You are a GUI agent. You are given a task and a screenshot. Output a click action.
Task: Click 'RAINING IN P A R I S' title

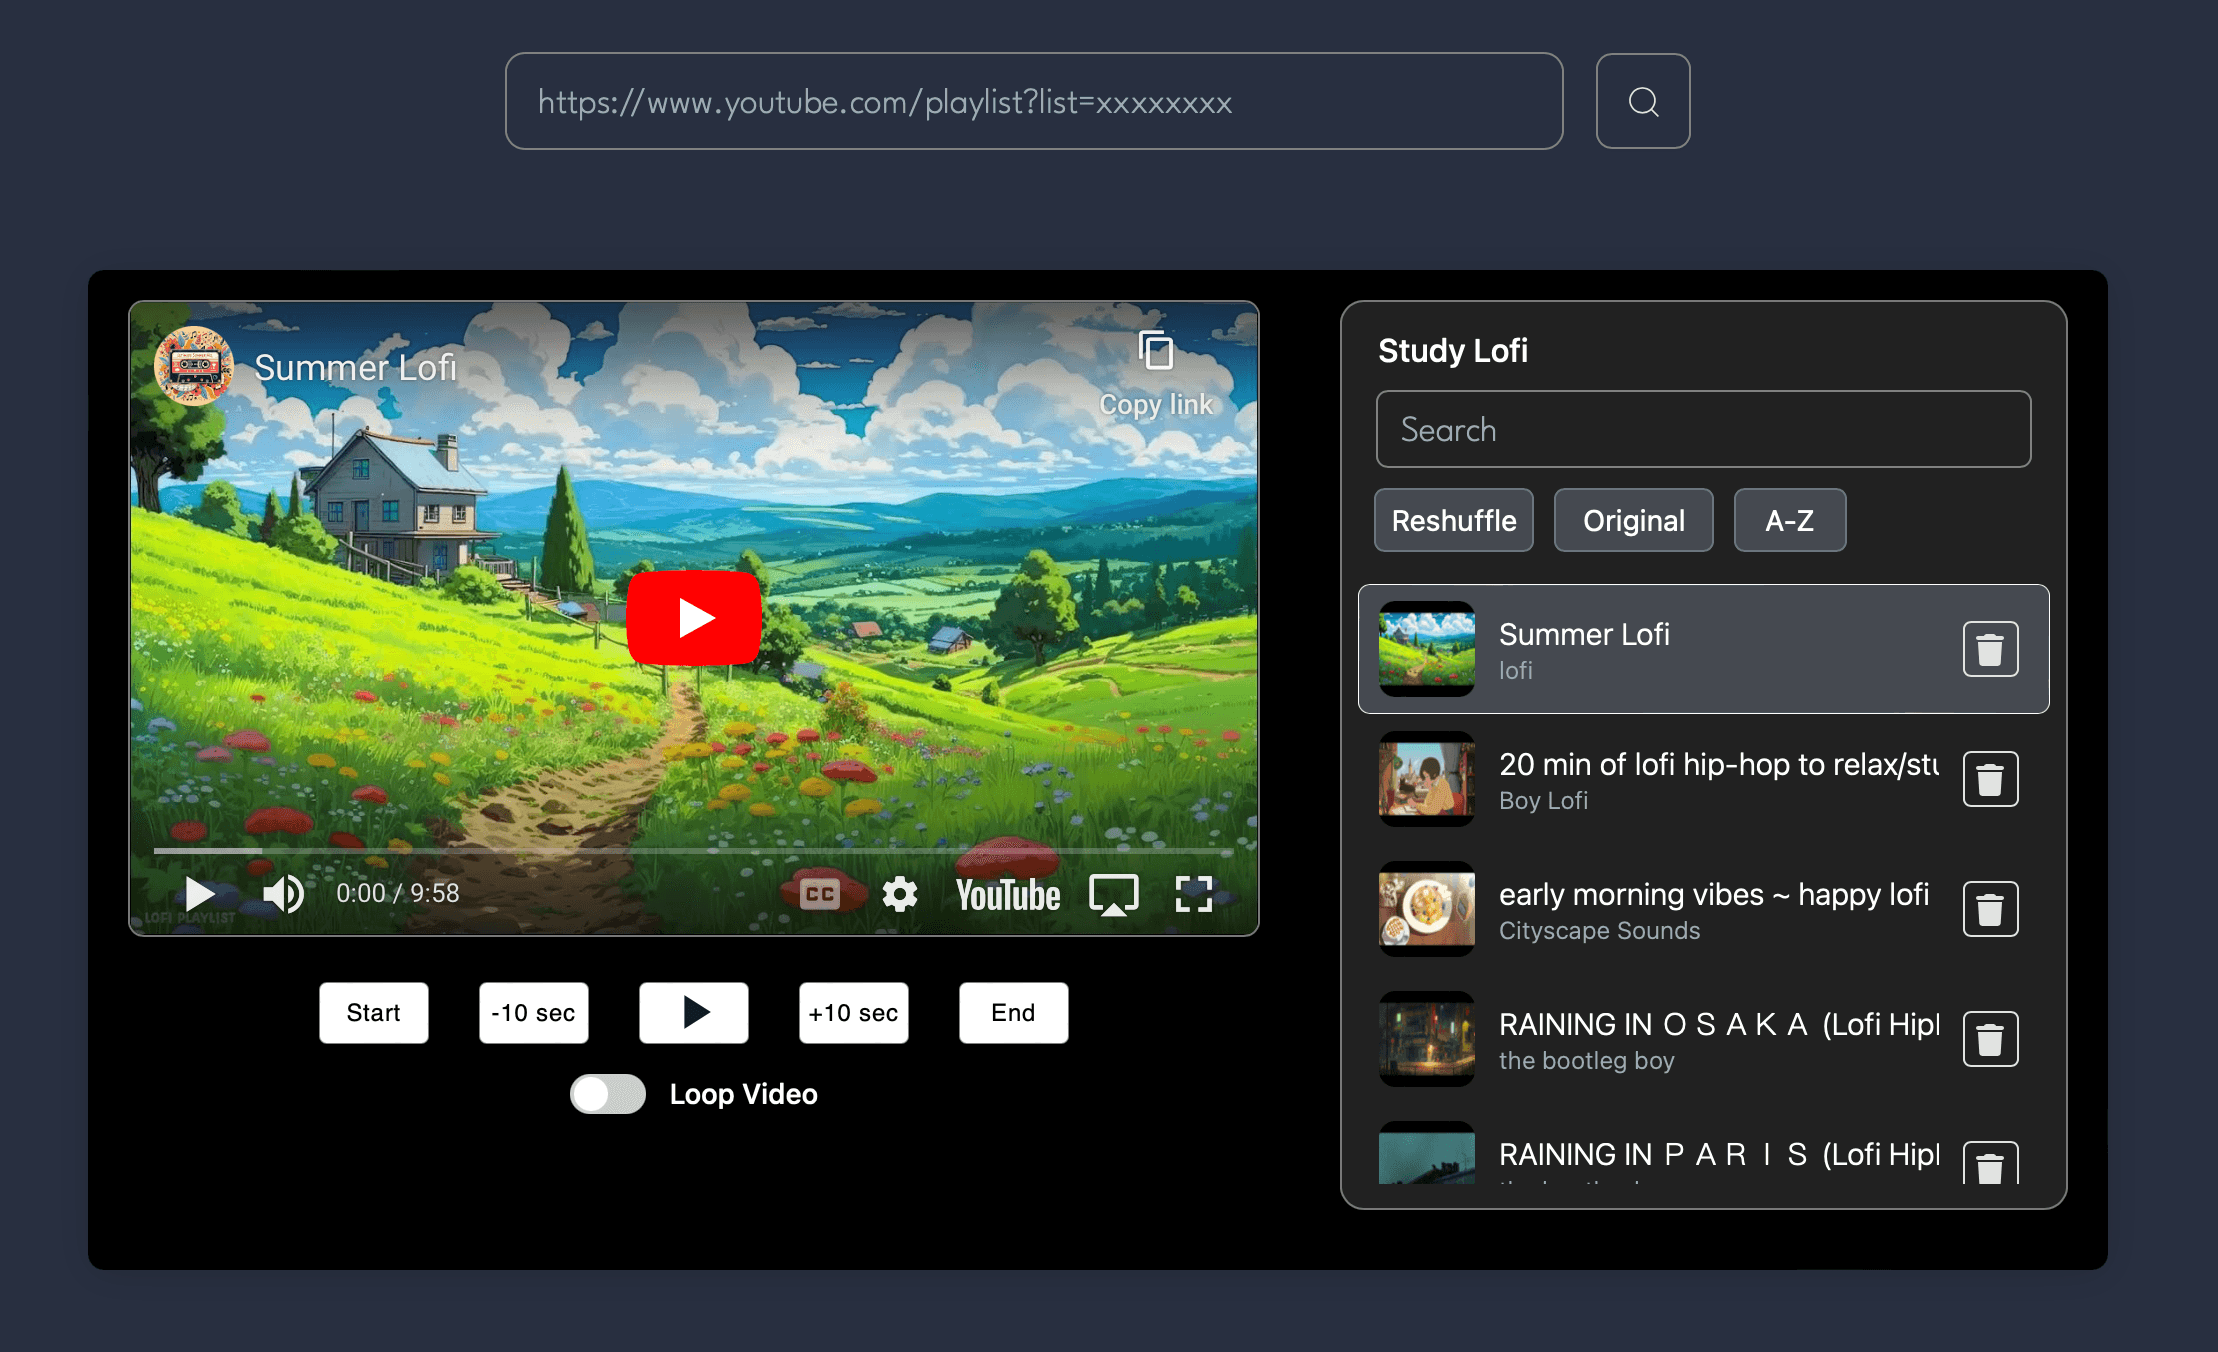point(1719,1154)
